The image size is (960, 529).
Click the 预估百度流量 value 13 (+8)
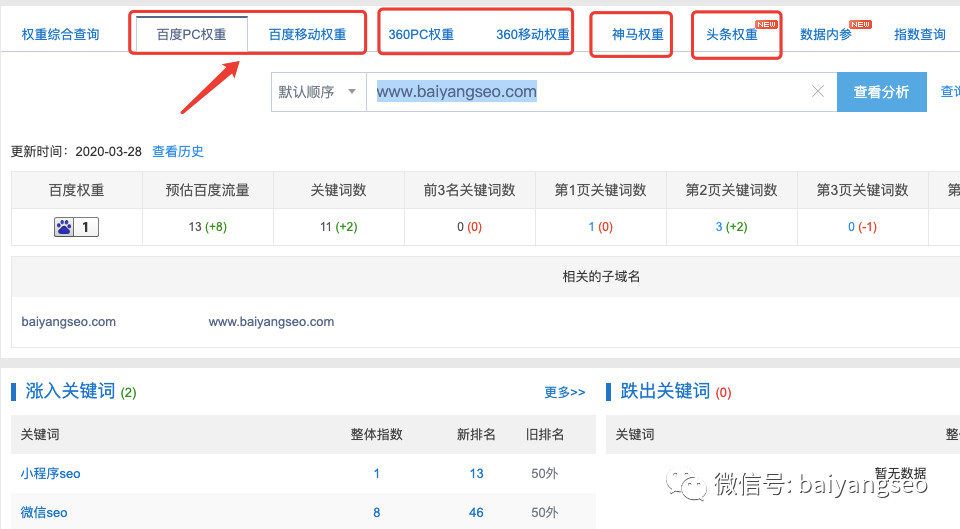click(x=208, y=227)
